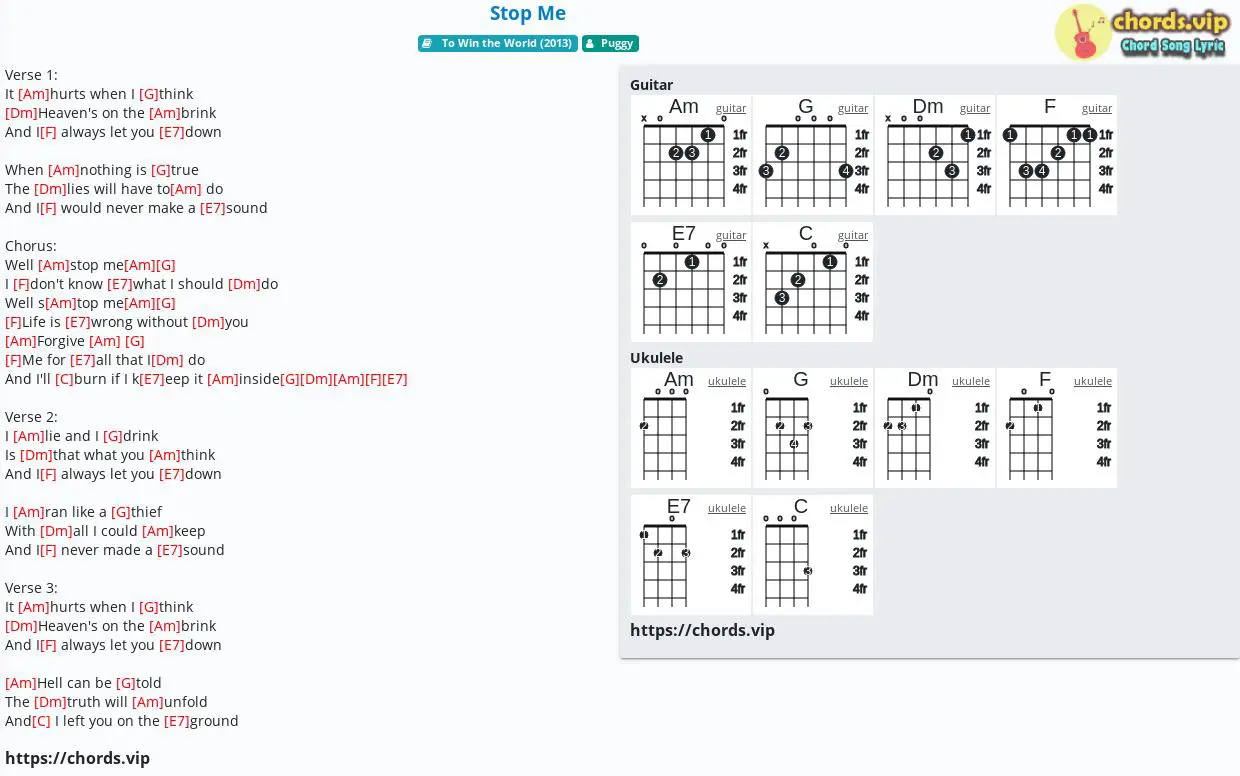This screenshot has height=776, width=1240.
Task: Click the book icon in album tag
Action: click(427, 44)
